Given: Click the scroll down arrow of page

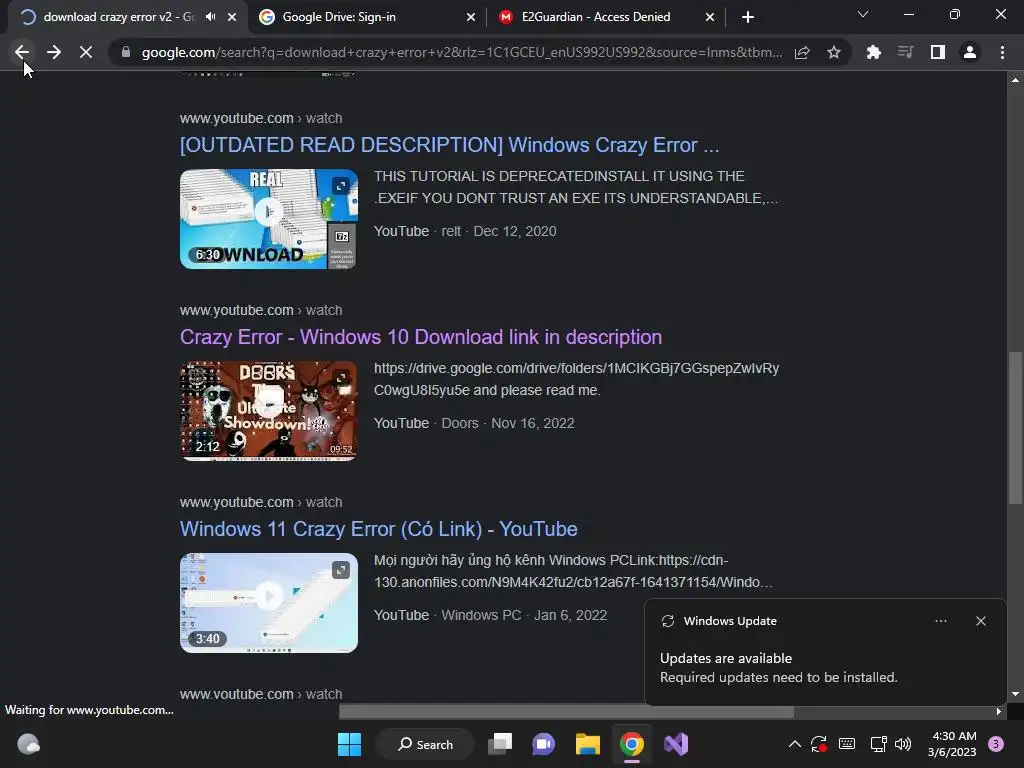Looking at the screenshot, I should pyautogui.click(x=1015, y=694).
